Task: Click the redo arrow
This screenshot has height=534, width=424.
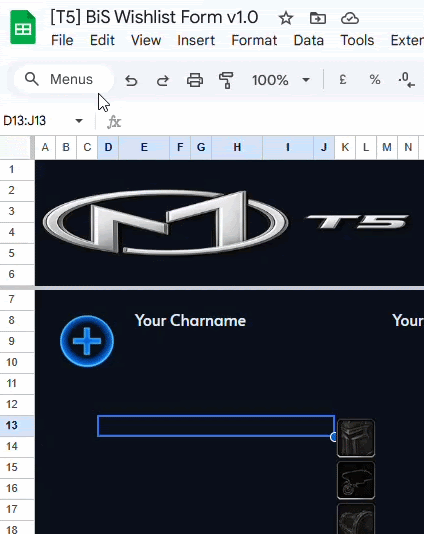Action: tap(163, 80)
